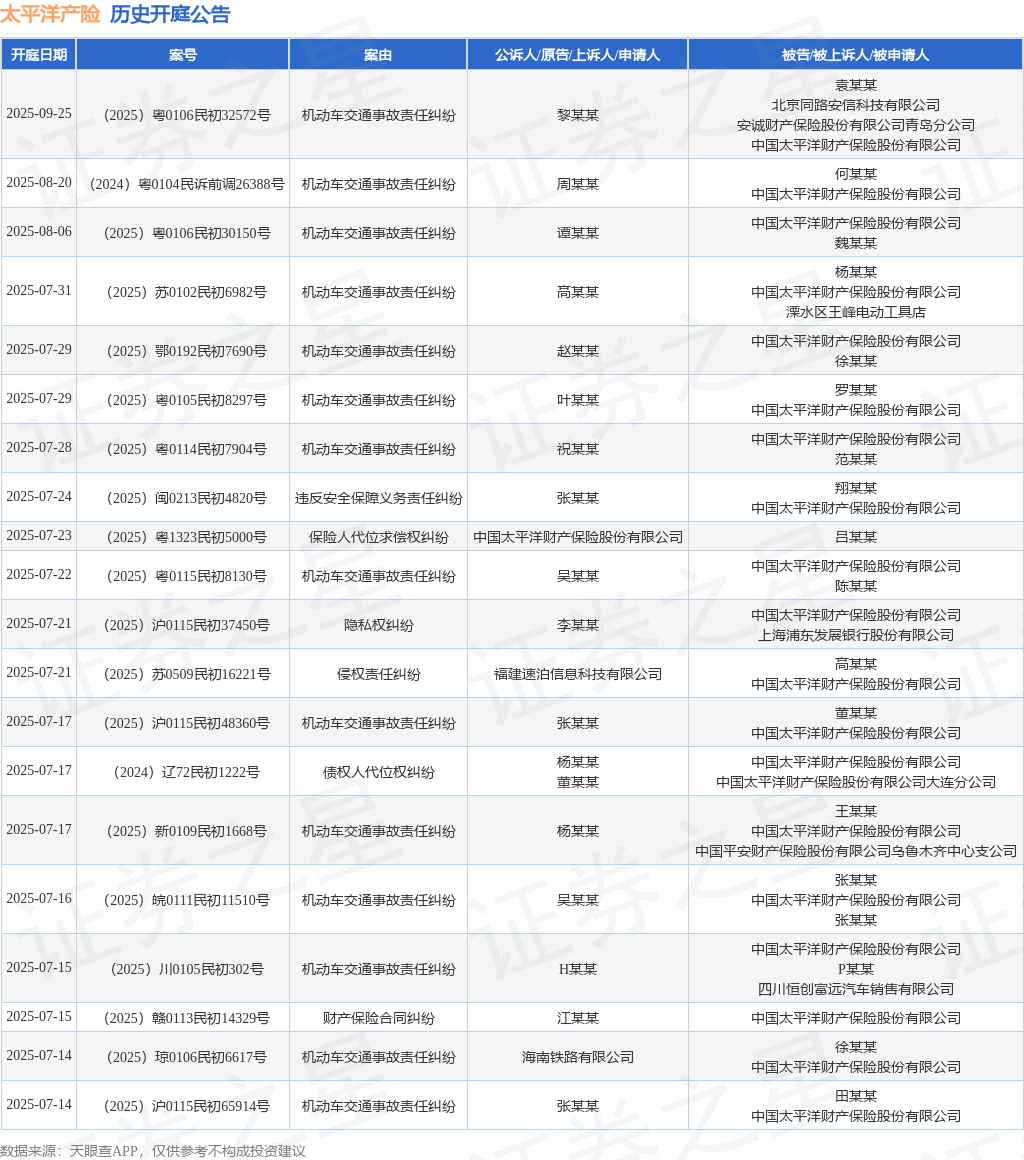The image size is (1024, 1160).
Task: Click plaintiff 叶某某
Action: (x=578, y=400)
